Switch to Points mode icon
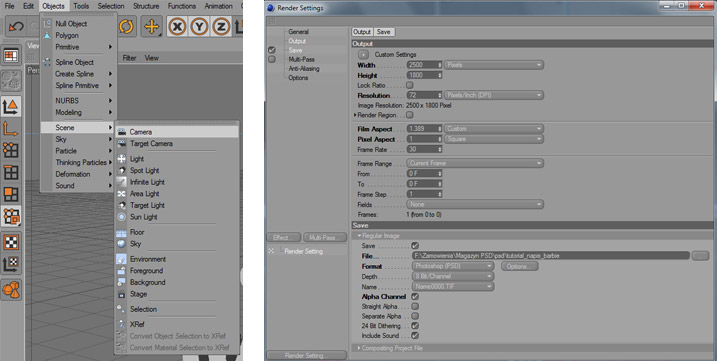This screenshot has height=361, width=717. point(11,150)
